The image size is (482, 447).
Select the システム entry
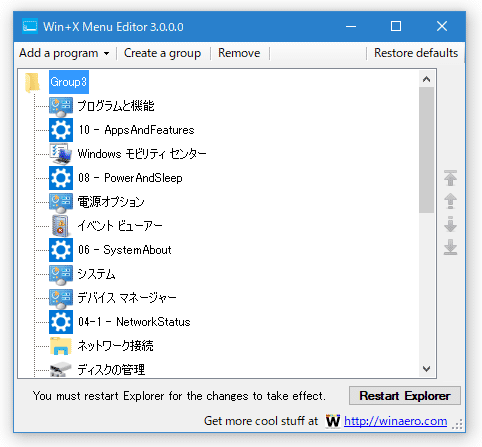point(96,274)
